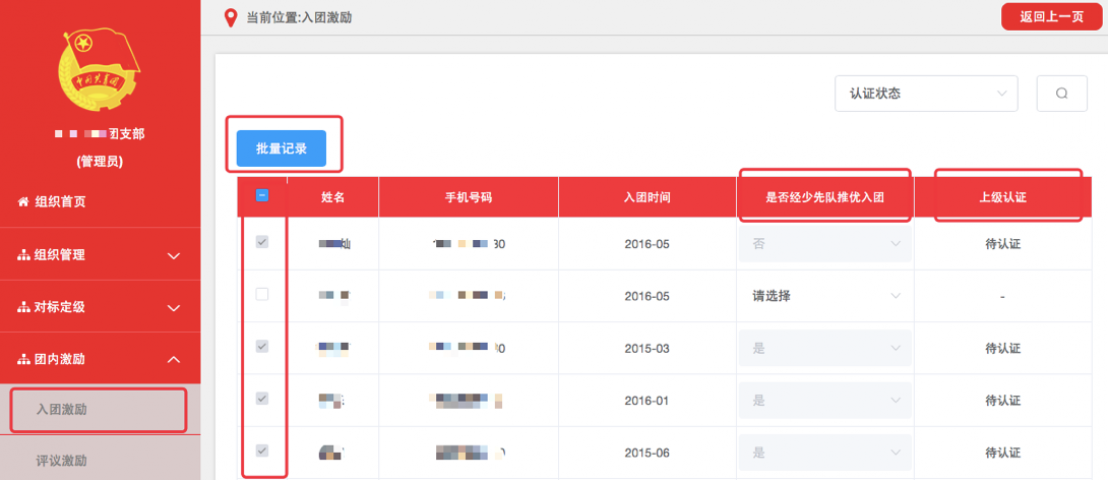Toggle the checkbox for the 2016-01 row

262,399
